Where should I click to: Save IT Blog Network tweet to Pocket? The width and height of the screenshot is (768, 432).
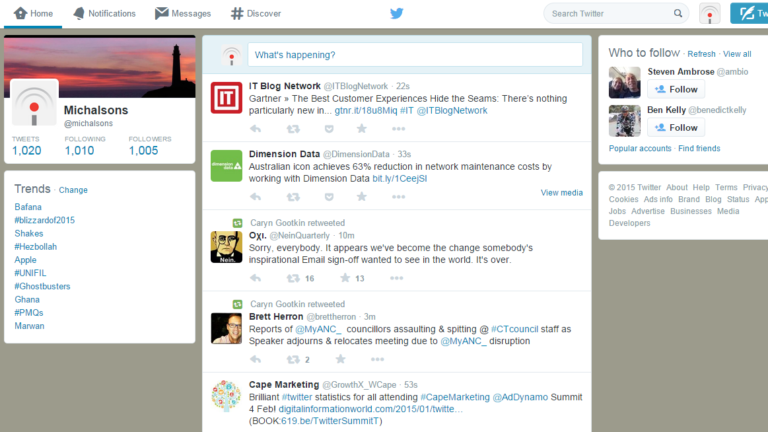point(329,129)
